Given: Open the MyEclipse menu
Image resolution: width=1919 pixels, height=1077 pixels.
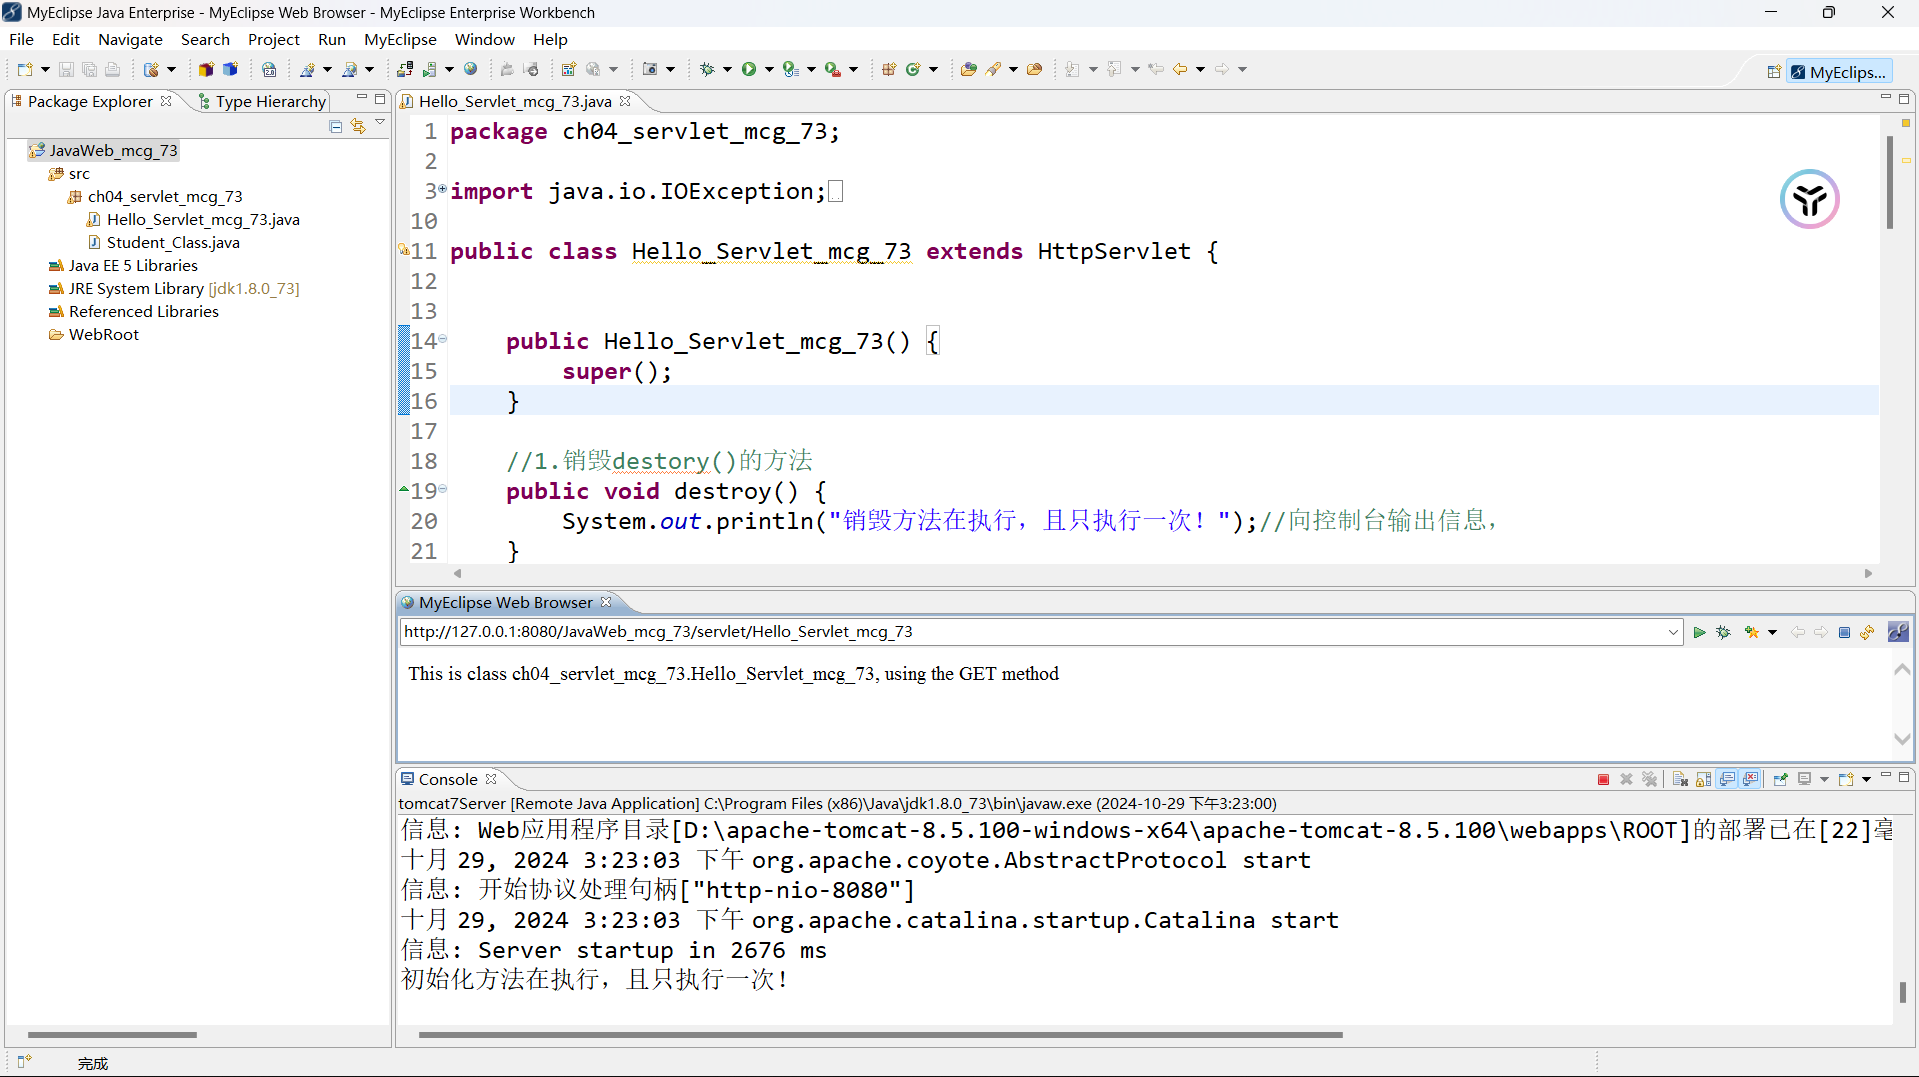Looking at the screenshot, I should coord(400,39).
